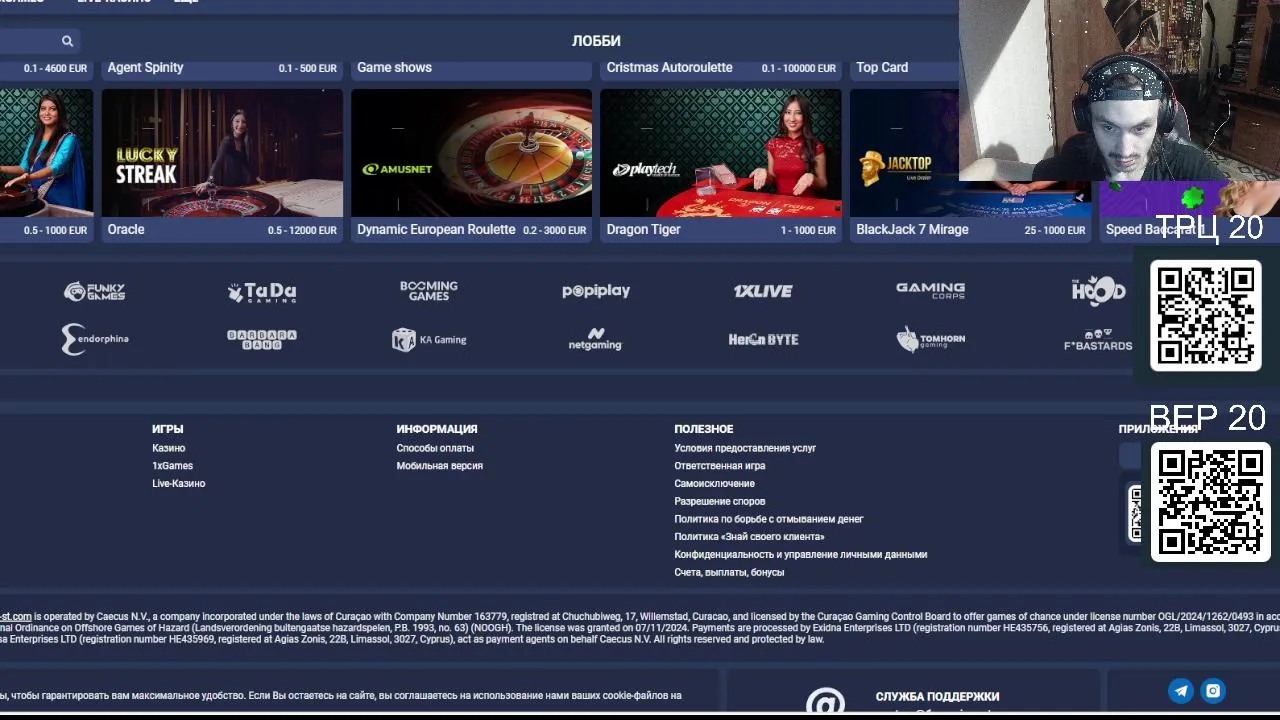Click the Dynamic European Roulette label
This screenshot has height=720, width=1280.
pyautogui.click(x=436, y=230)
